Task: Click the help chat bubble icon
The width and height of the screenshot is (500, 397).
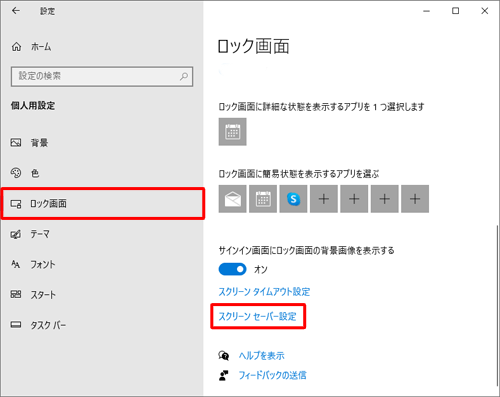Action: [224, 356]
